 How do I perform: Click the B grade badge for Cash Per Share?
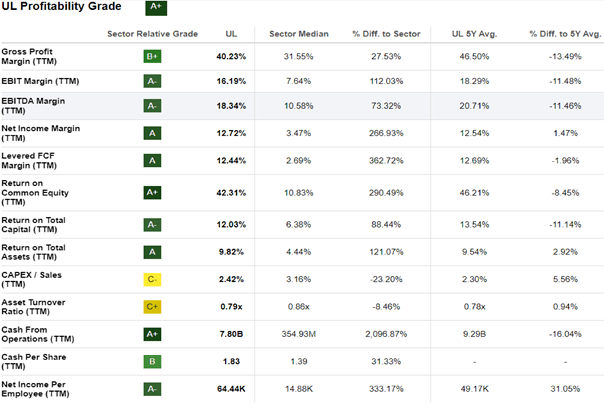[x=153, y=361]
